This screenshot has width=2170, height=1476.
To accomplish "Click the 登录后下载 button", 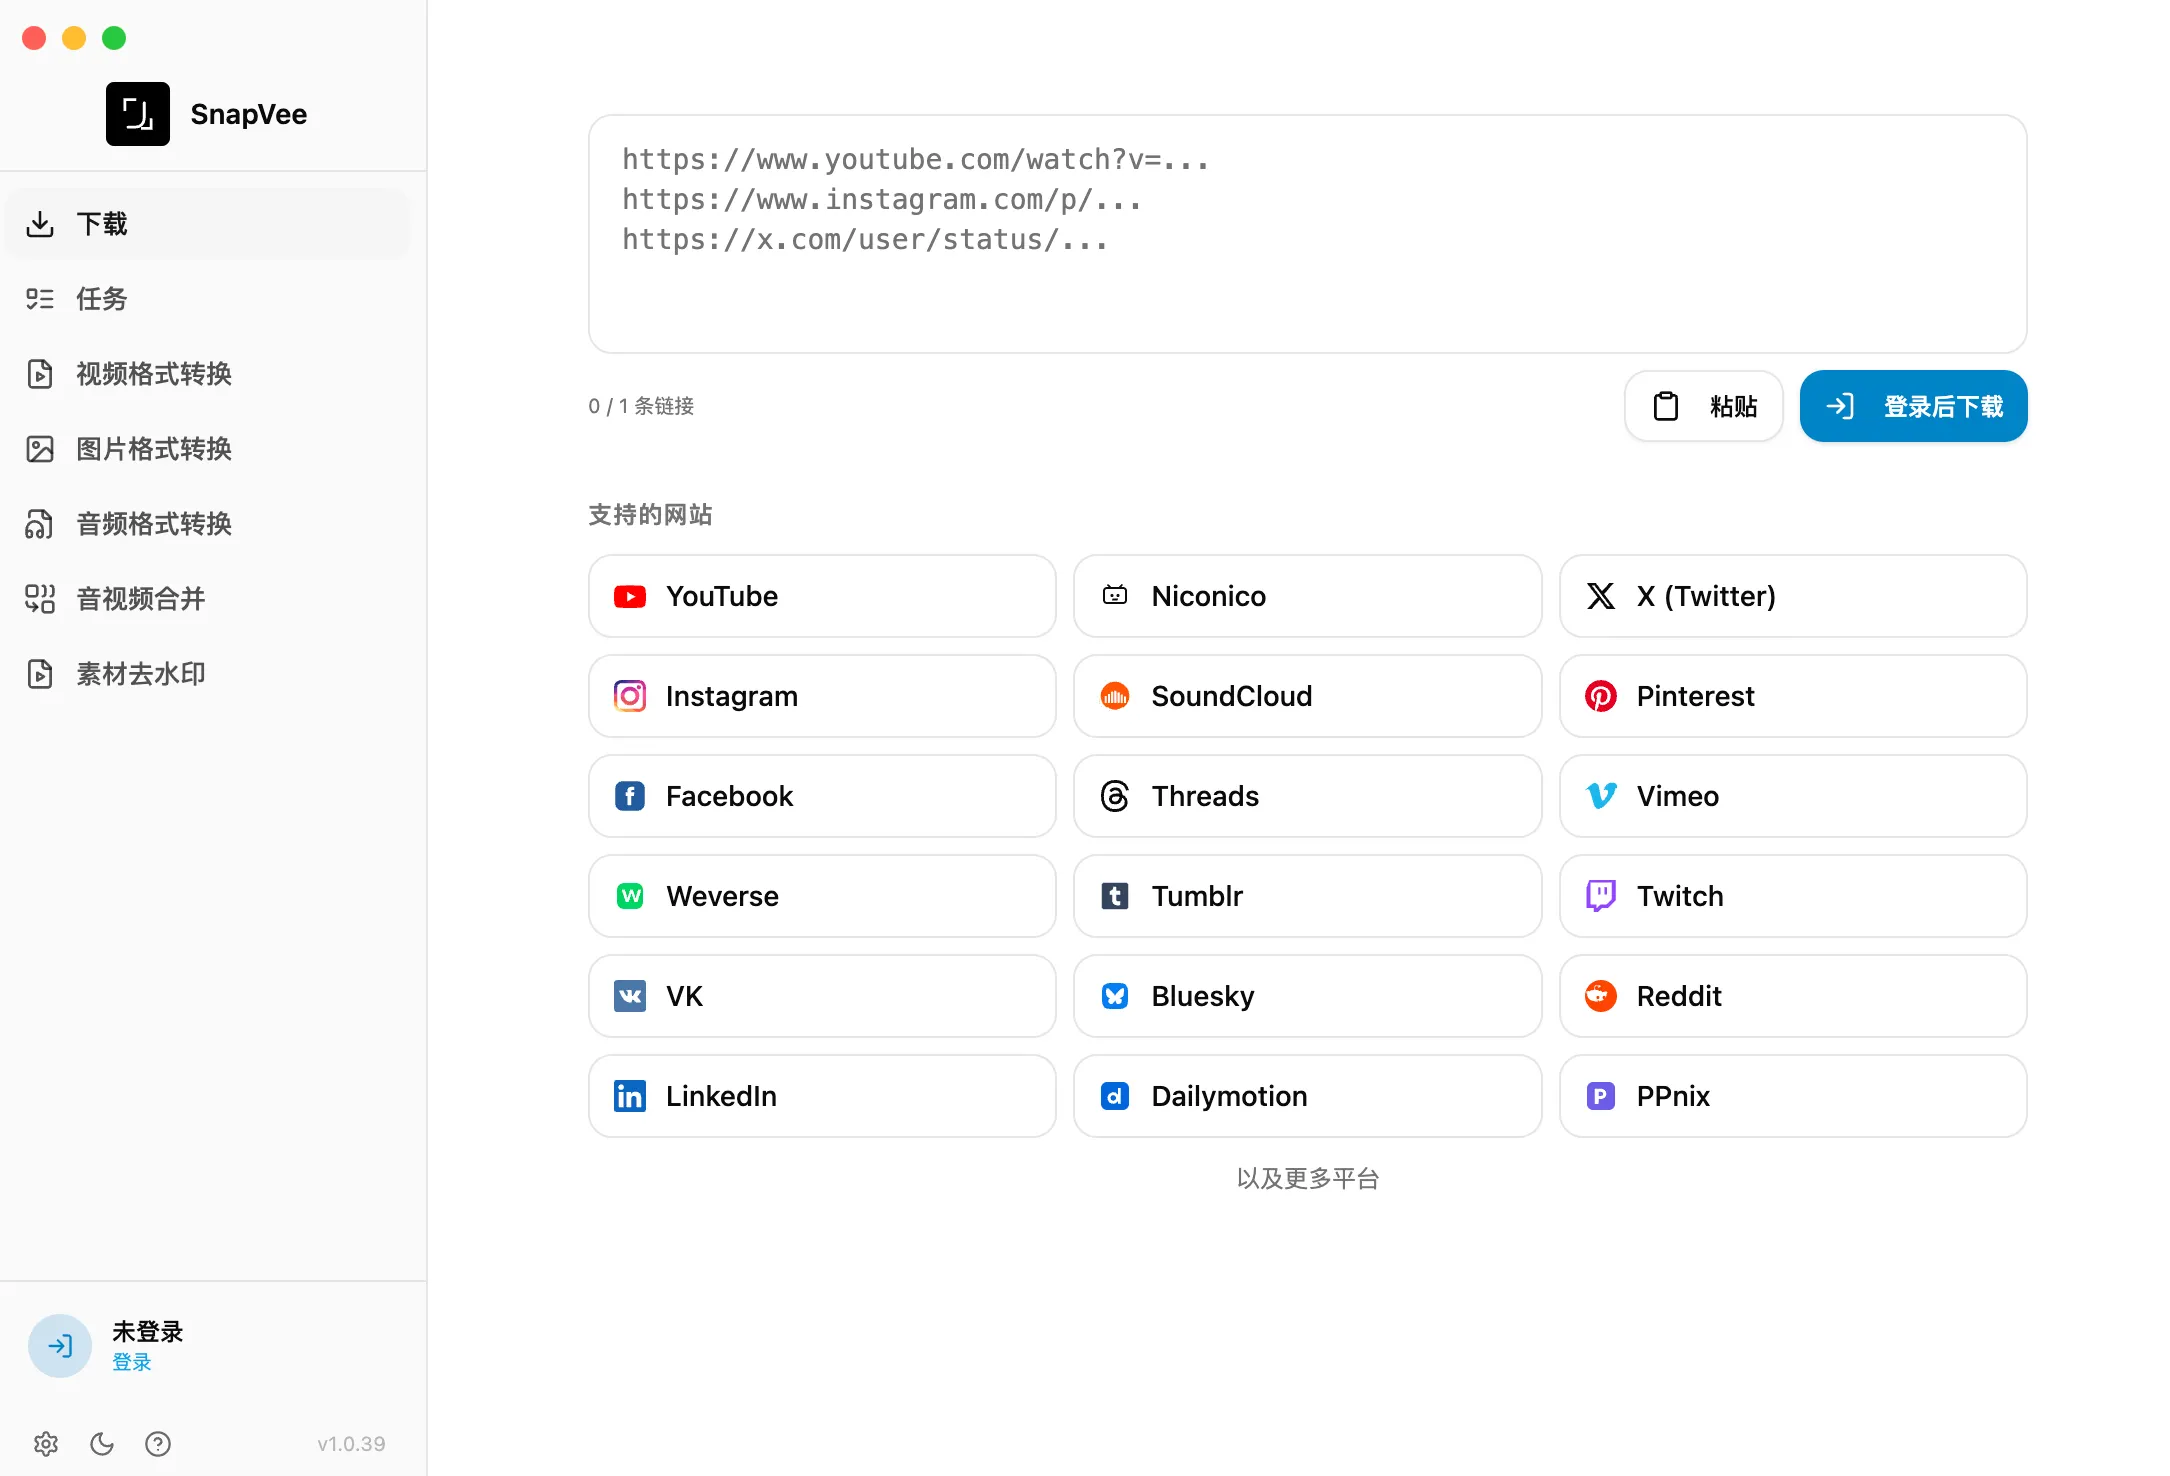I will click(1914, 406).
